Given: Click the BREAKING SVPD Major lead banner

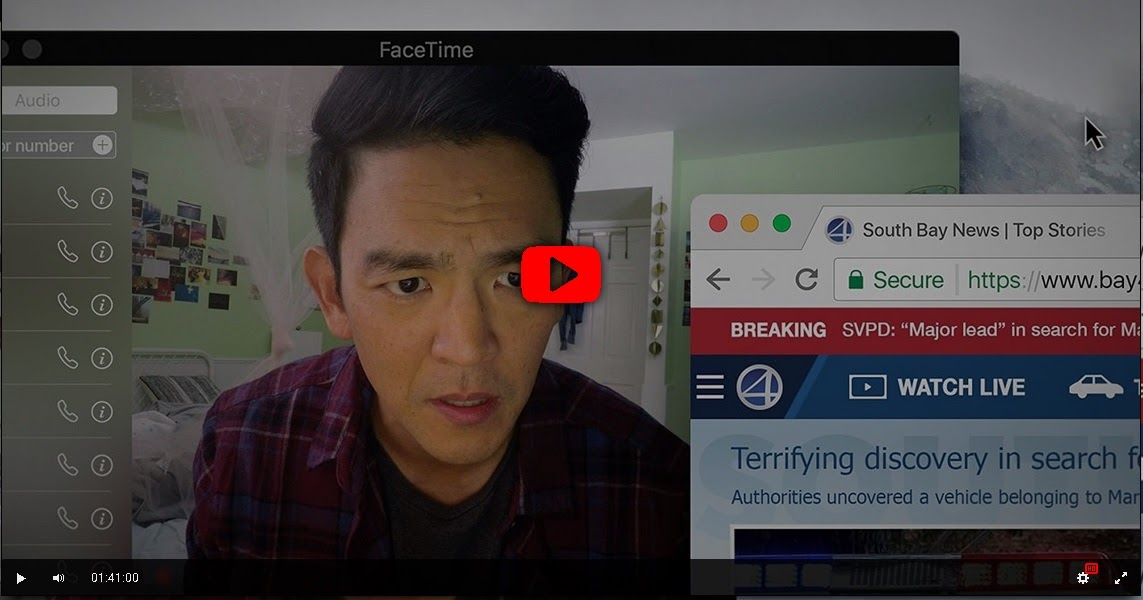Looking at the screenshot, I should click(x=916, y=330).
